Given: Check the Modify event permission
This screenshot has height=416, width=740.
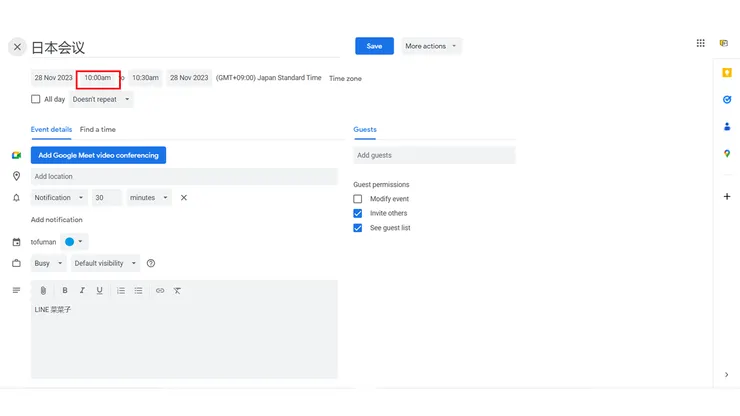Looking at the screenshot, I should click(358, 199).
